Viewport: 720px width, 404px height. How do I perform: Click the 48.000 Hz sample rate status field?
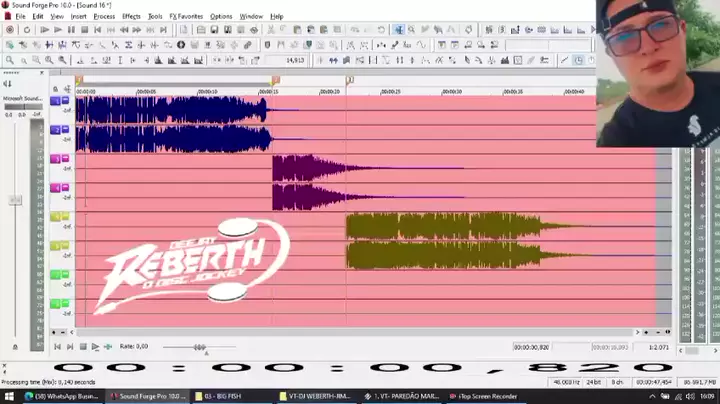[x=566, y=382]
